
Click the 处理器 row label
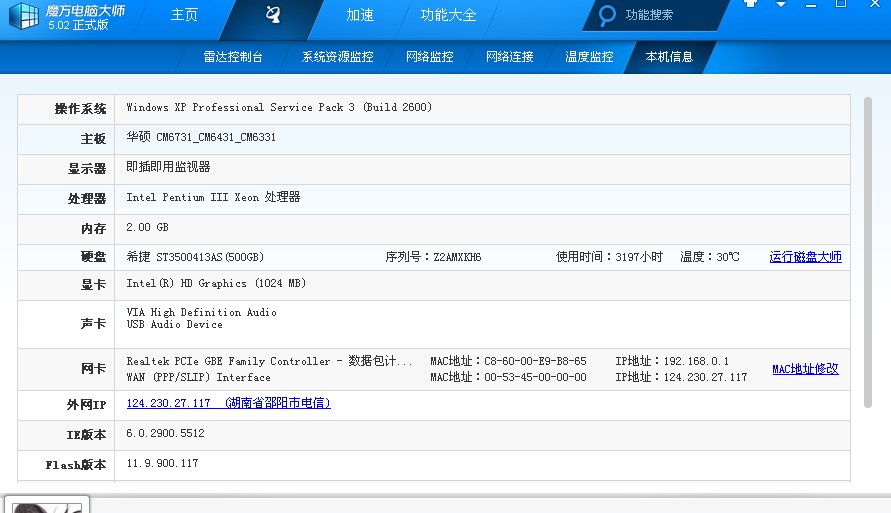[x=87, y=199]
